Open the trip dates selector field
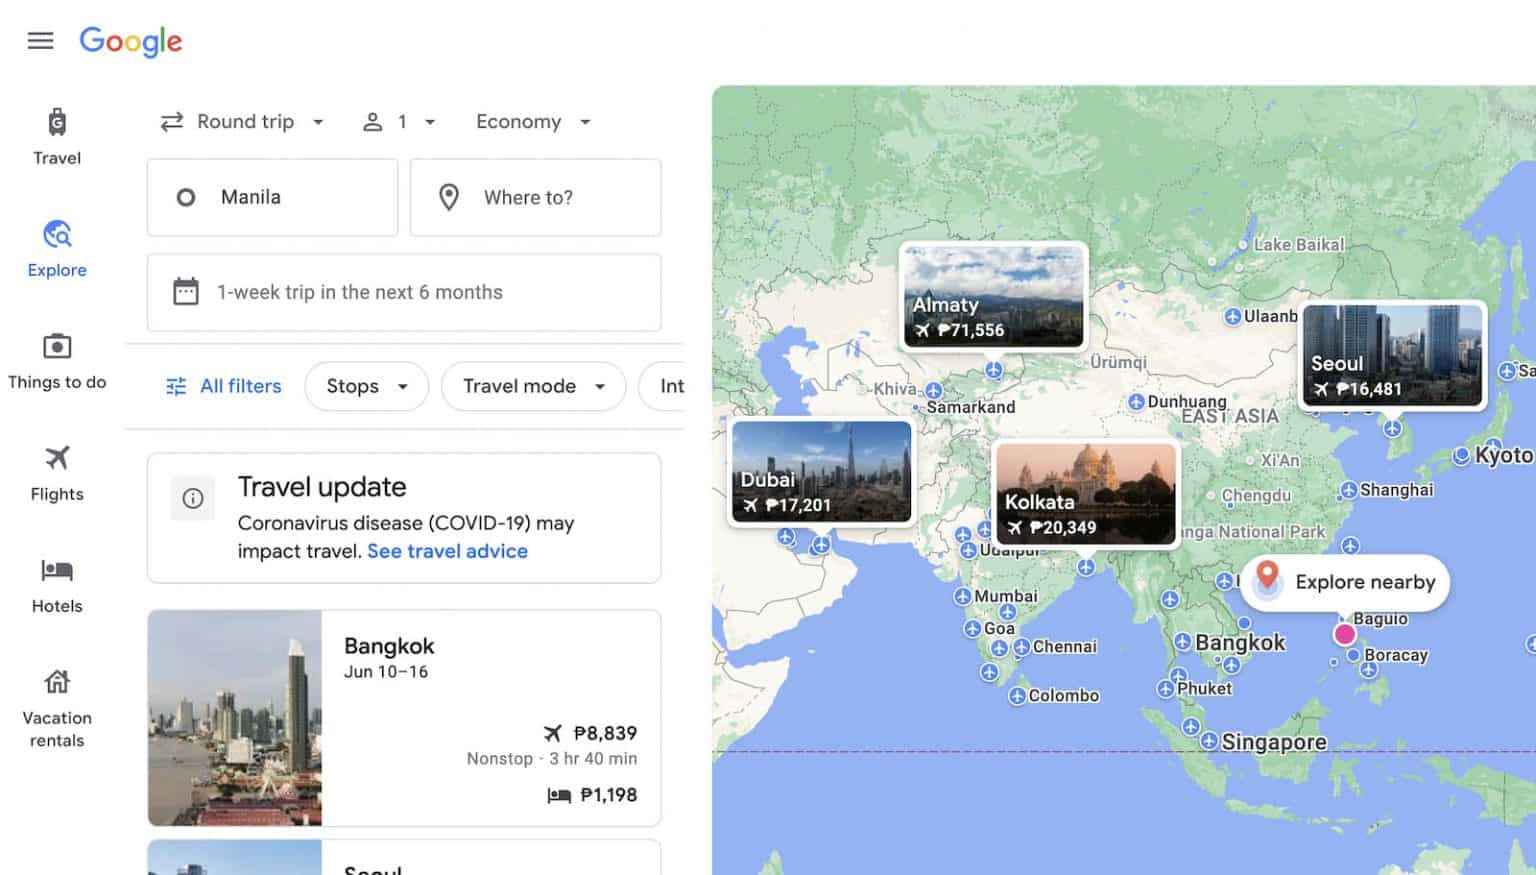Screen dimensions: 1536x875 click(x=404, y=292)
